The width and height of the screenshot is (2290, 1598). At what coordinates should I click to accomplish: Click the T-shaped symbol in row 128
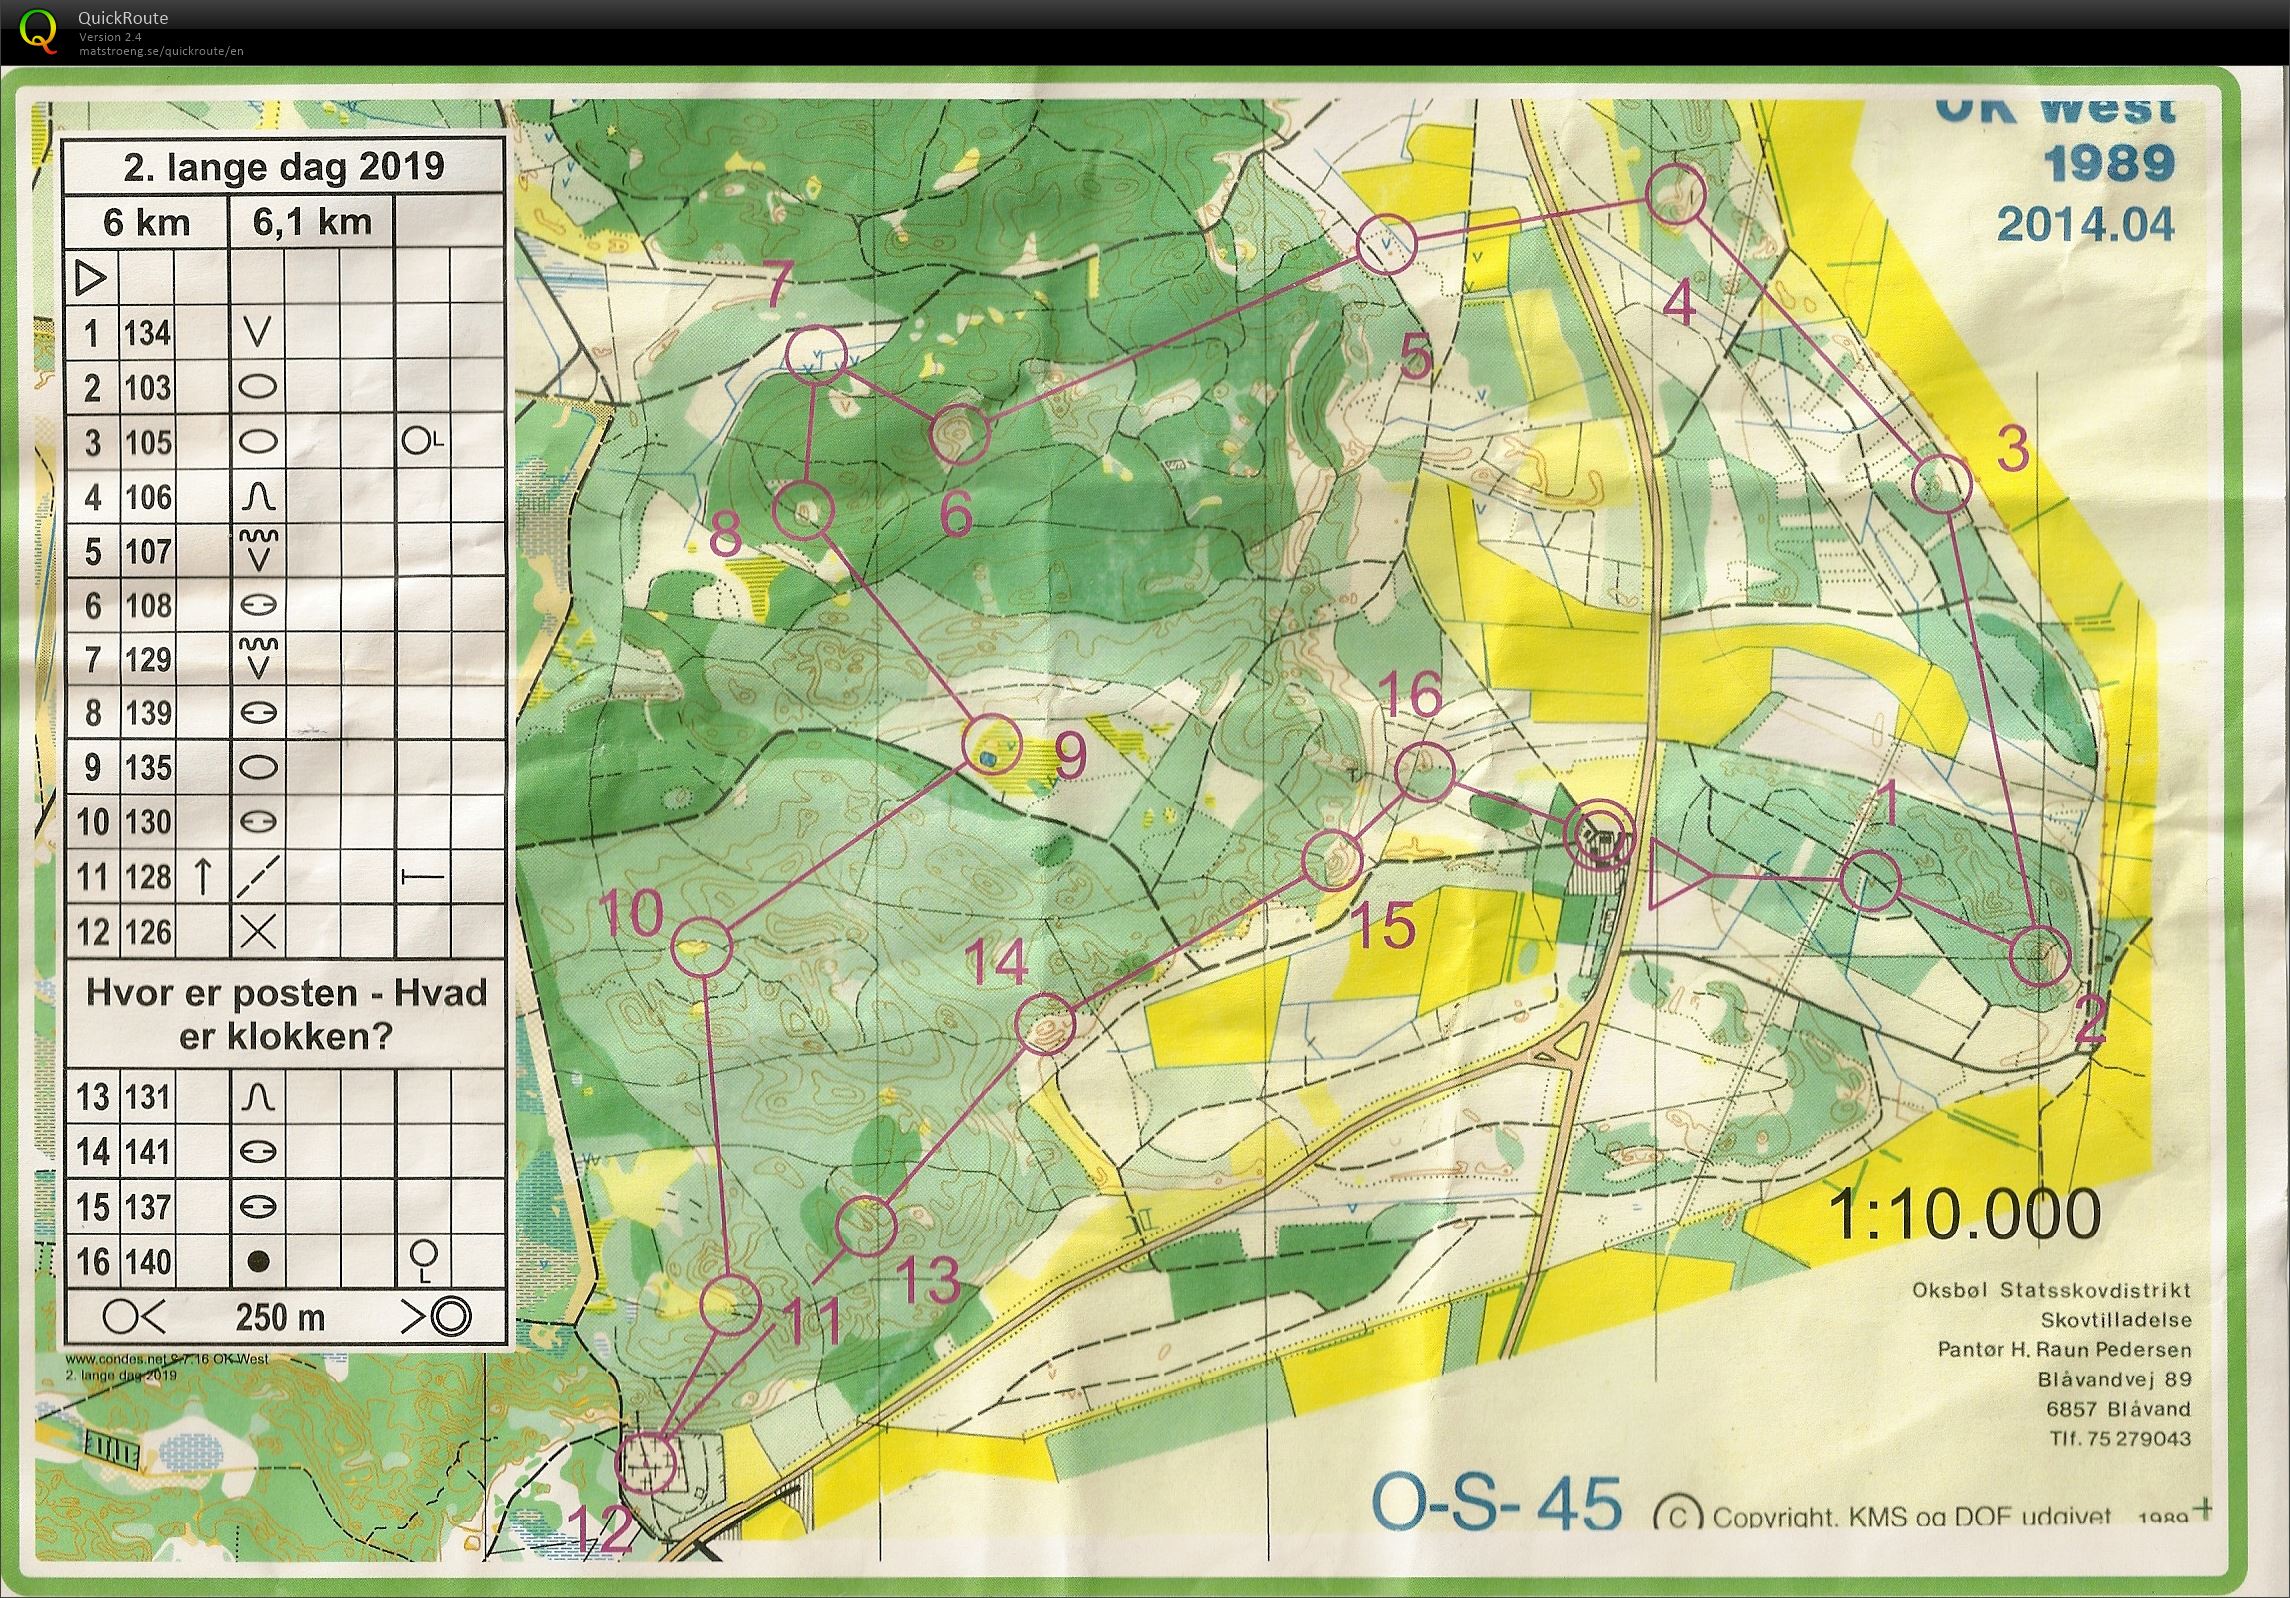423,877
